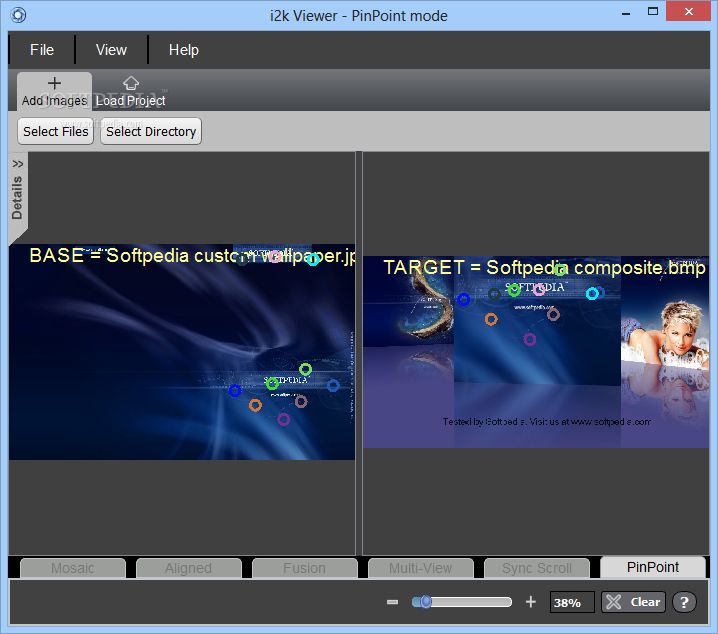Close the i2k Viewer window

(688, 11)
